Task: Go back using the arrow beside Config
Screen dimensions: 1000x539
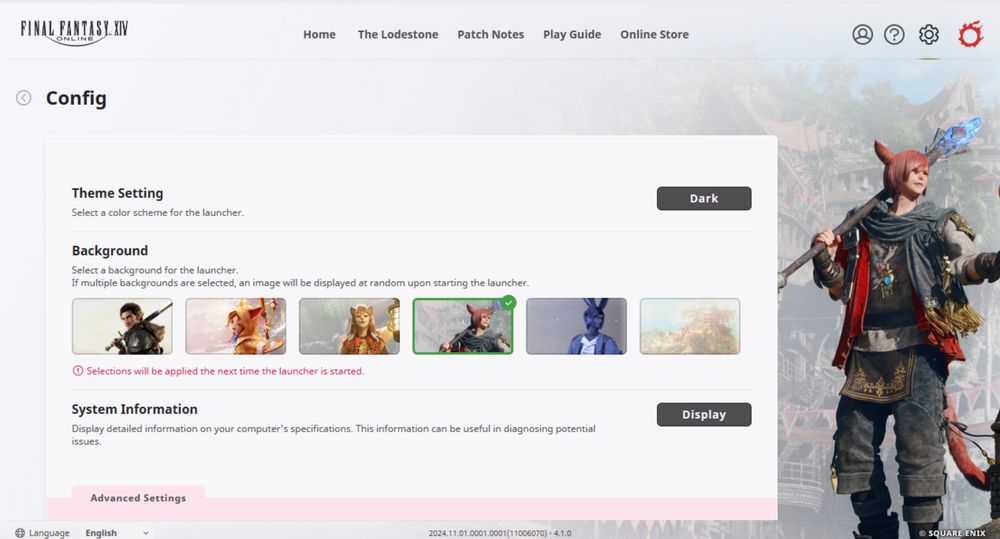Action: click(x=24, y=98)
